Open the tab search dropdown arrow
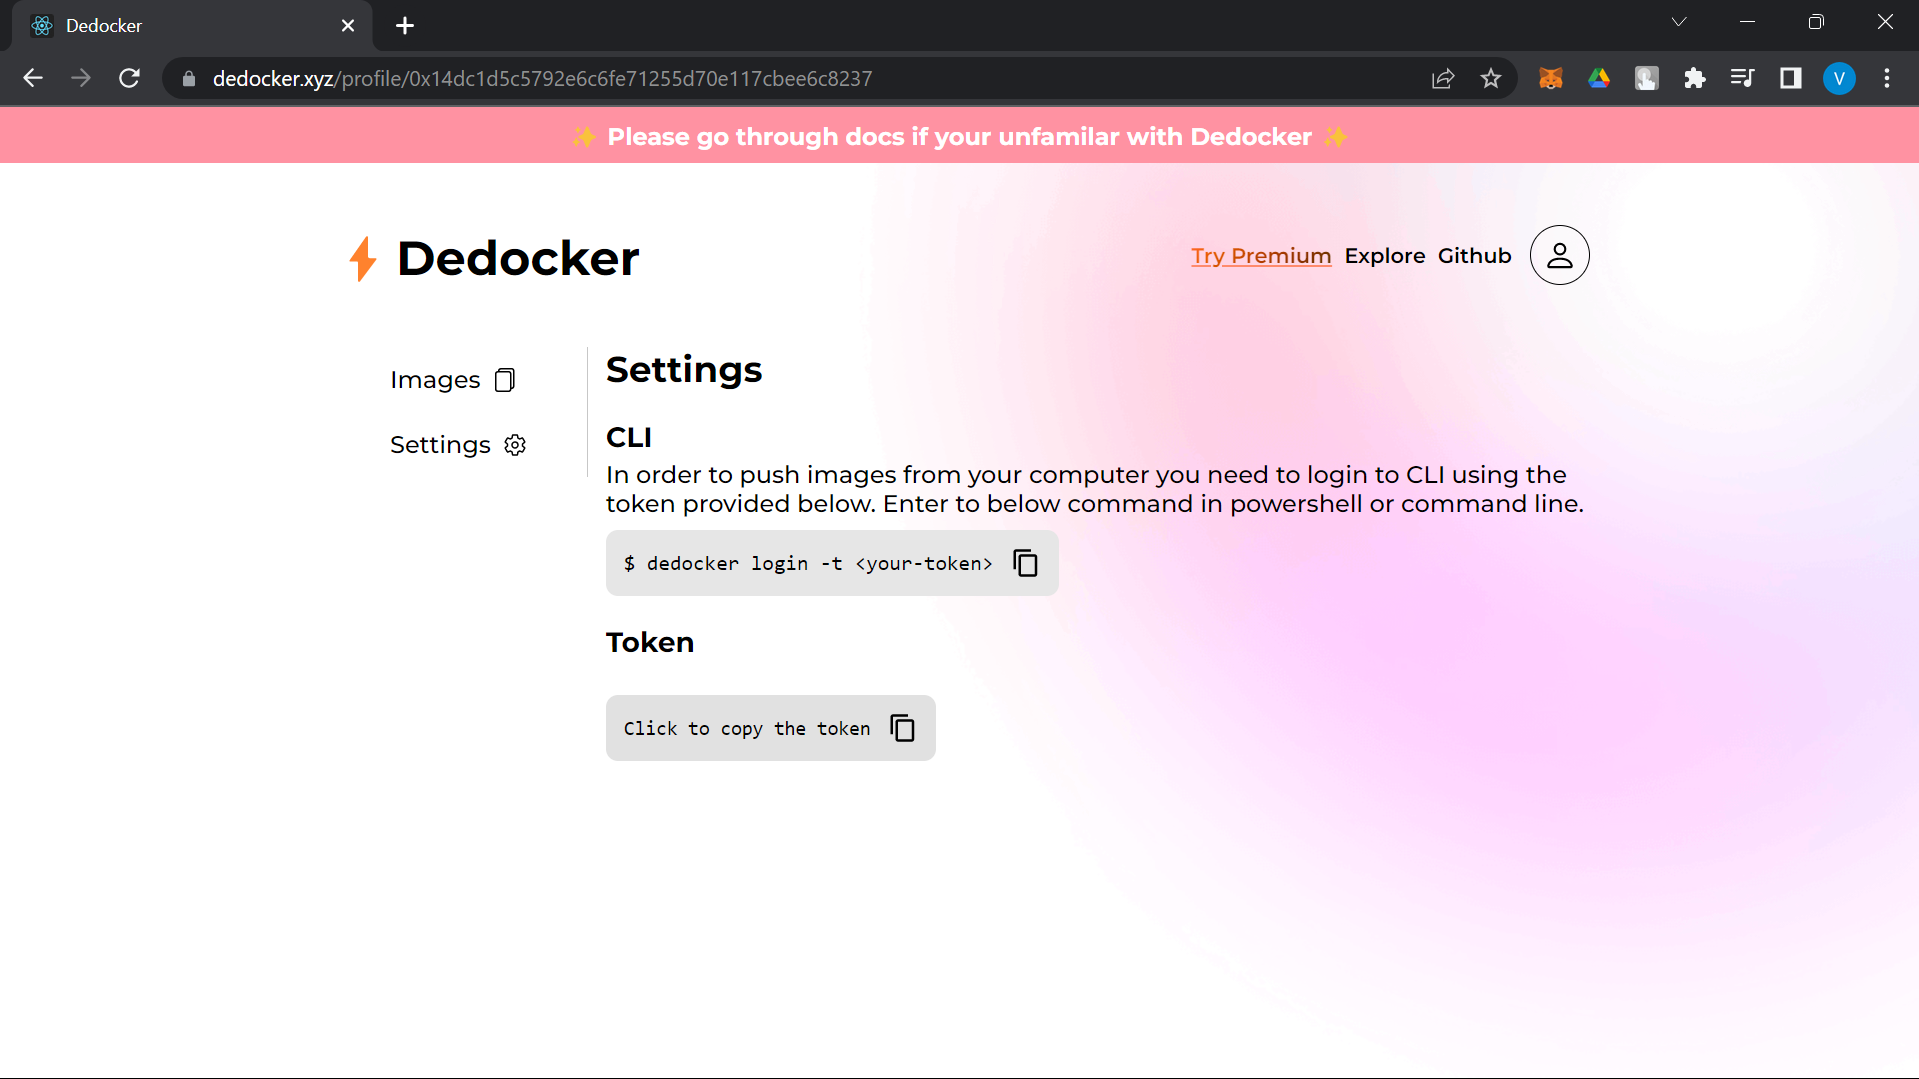The width and height of the screenshot is (1919, 1079). tap(1679, 22)
